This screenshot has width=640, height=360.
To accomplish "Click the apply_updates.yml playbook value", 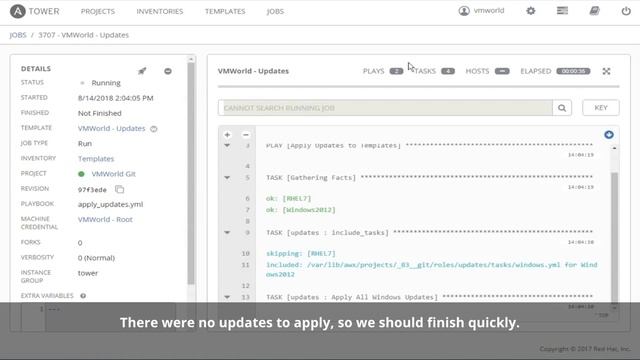I will 111,204.
